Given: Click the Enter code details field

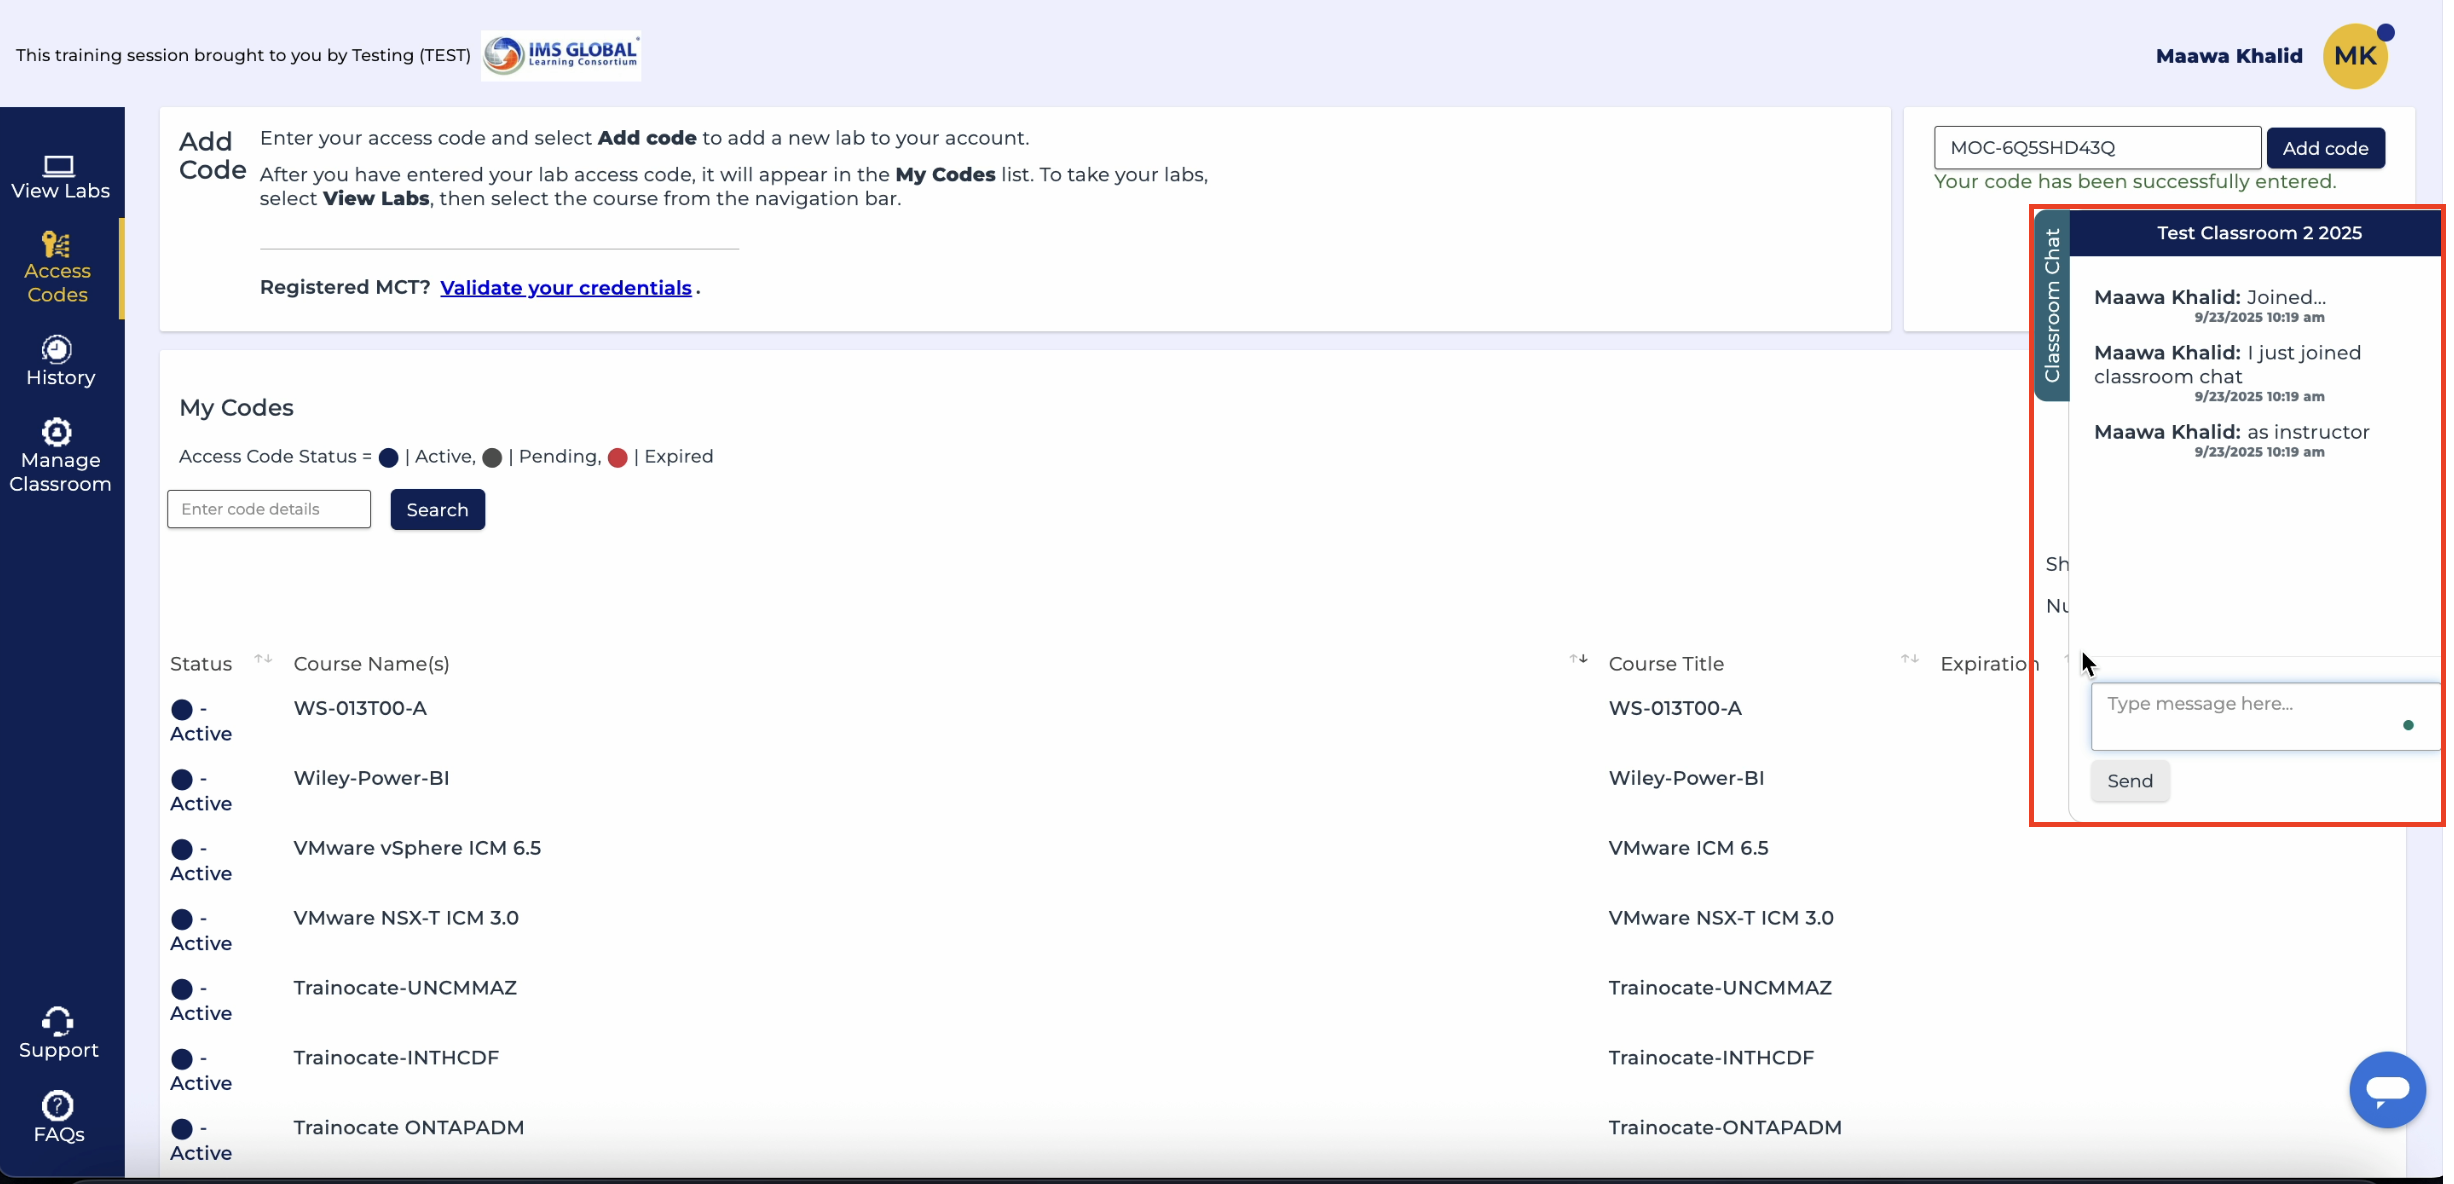Looking at the screenshot, I should point(268,509).
